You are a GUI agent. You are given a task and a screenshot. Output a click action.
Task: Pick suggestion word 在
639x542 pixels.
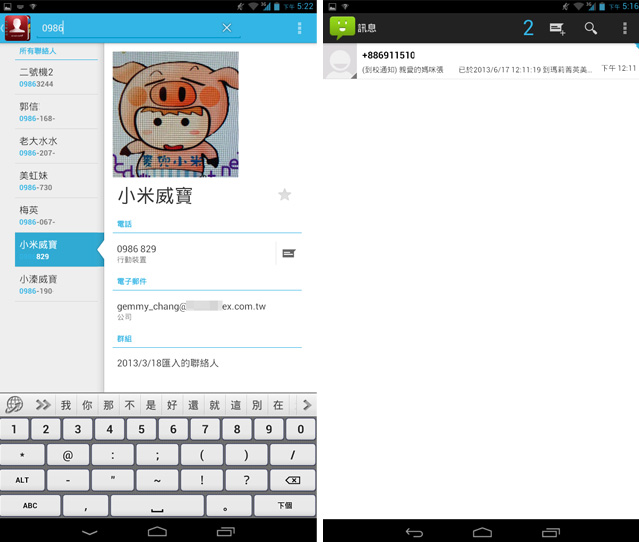278,405
